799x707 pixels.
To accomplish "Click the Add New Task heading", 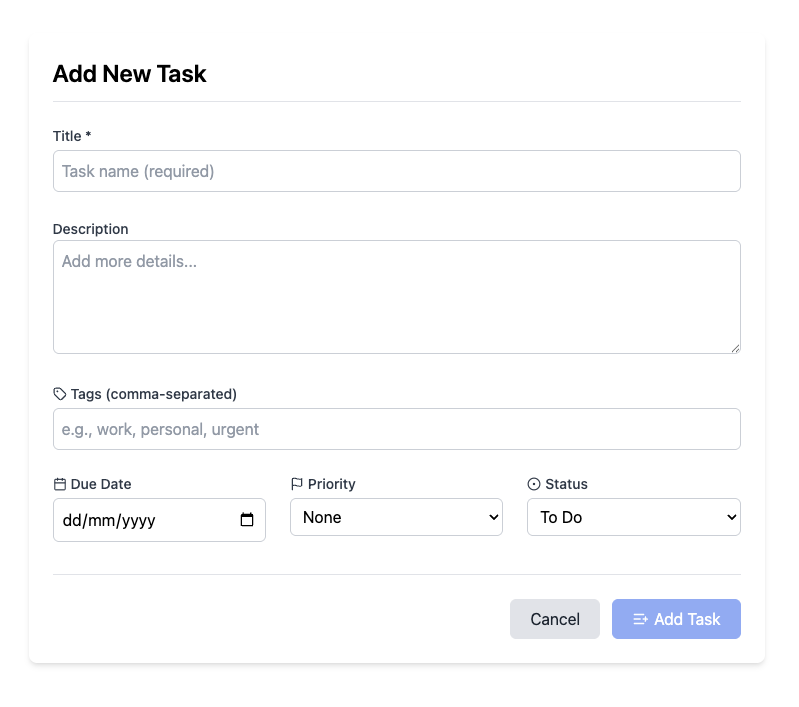I will 129,74.
